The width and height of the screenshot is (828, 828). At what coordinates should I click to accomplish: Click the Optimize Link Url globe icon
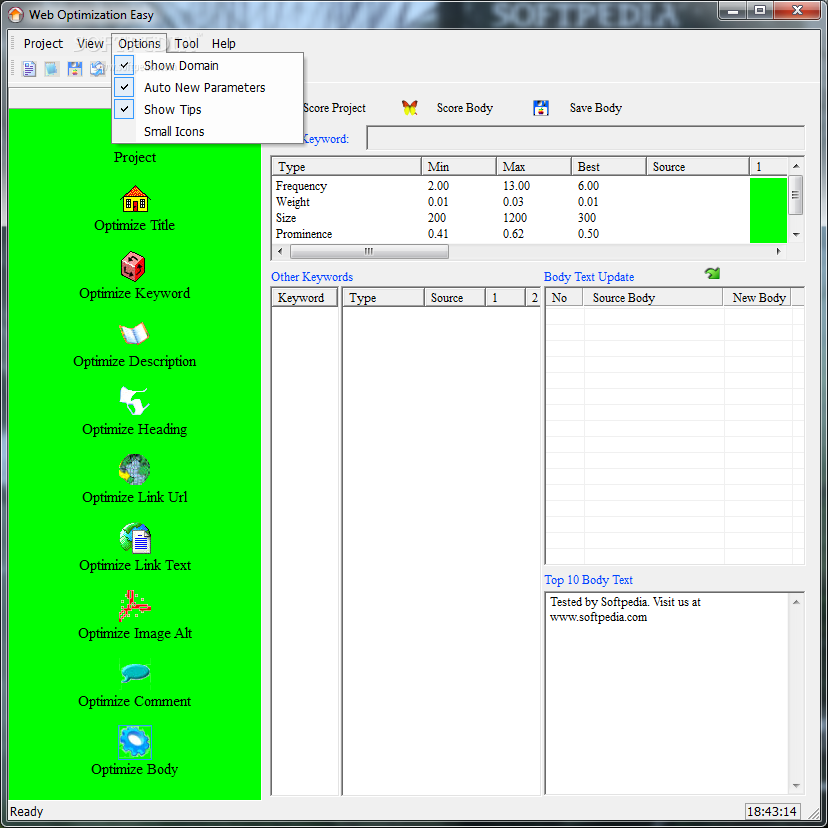[134, 469]
